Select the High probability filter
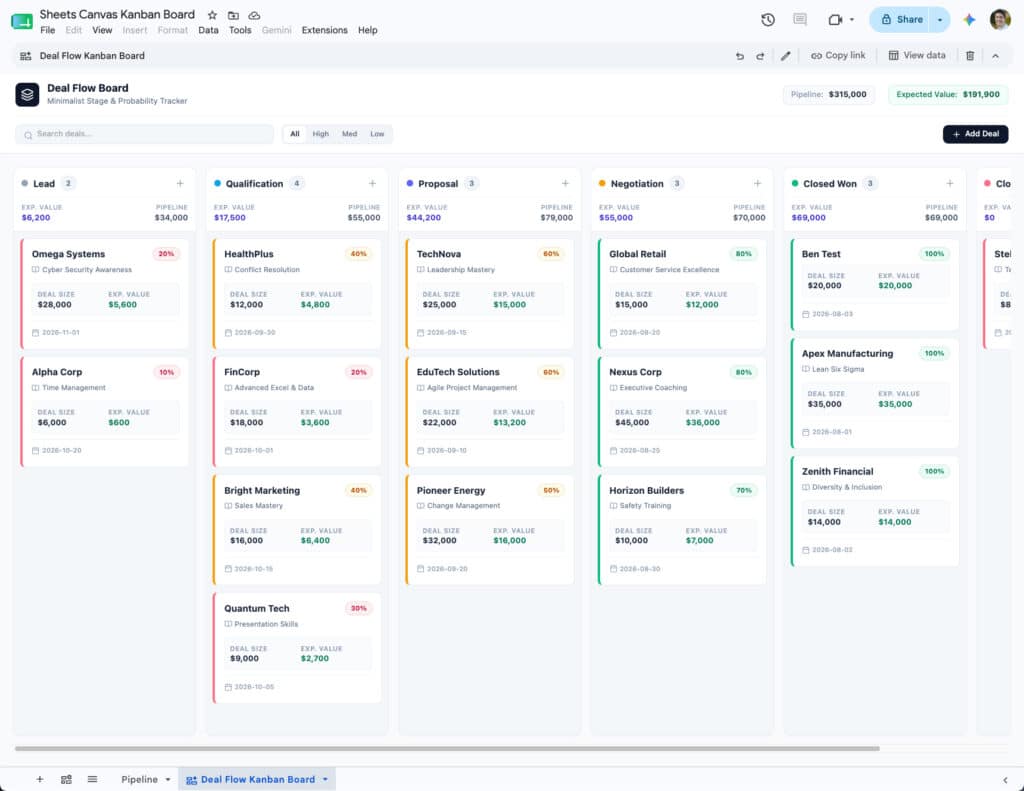 321,134
